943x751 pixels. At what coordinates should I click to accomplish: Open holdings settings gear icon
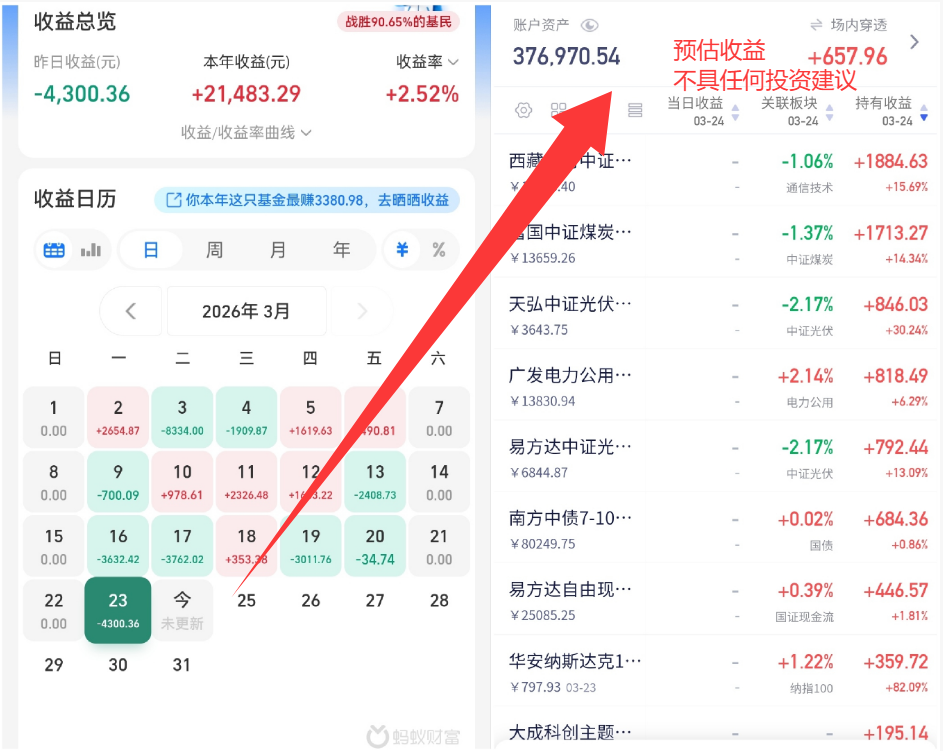[x=524, y=110]
